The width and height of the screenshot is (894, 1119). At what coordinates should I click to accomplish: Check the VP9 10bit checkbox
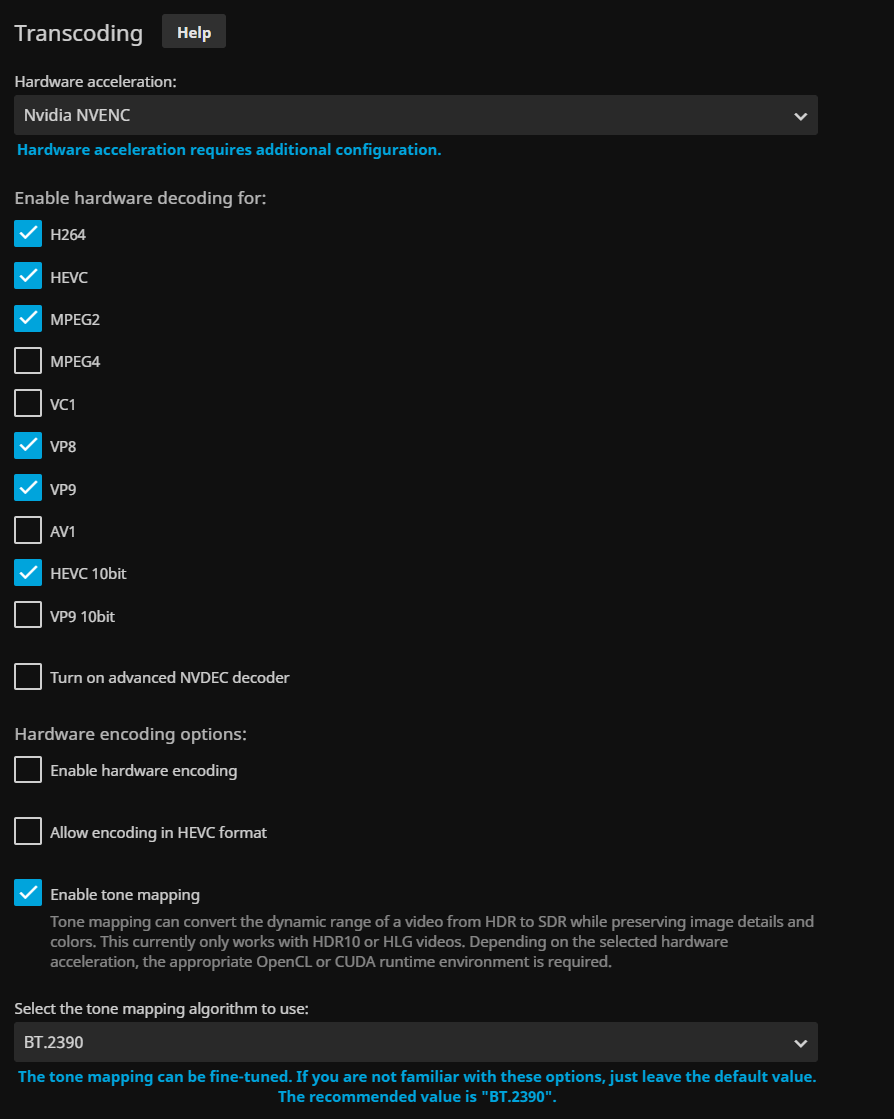click(28, 616)
